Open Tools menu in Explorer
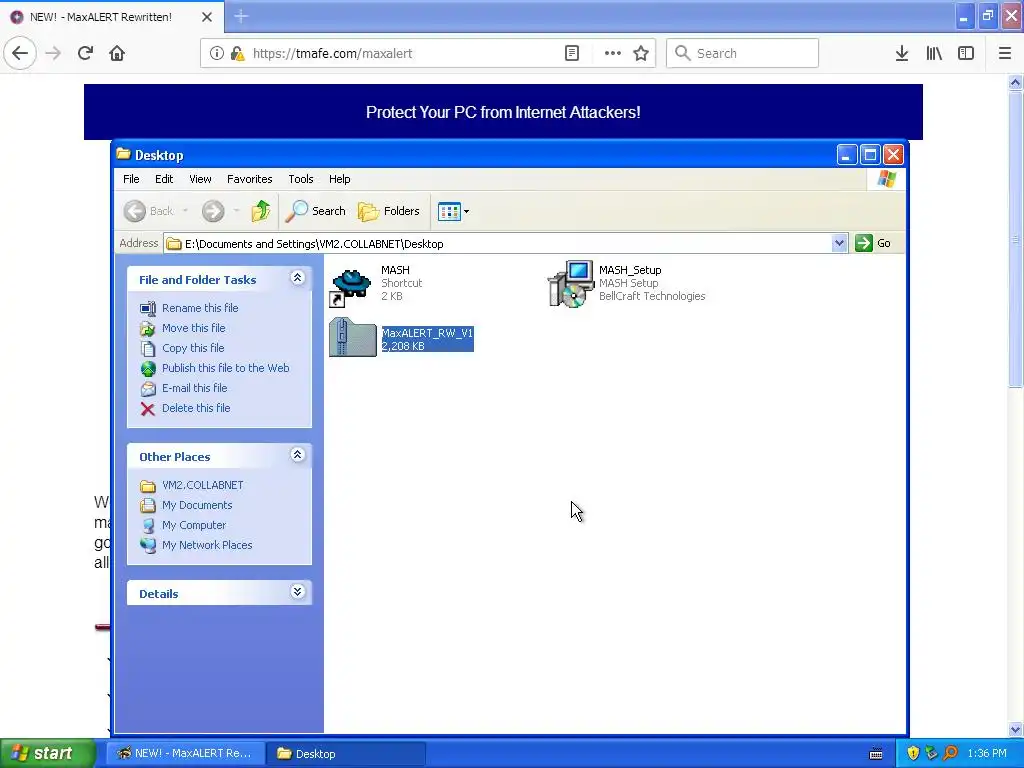1024x768 pixels. (300, 179)
